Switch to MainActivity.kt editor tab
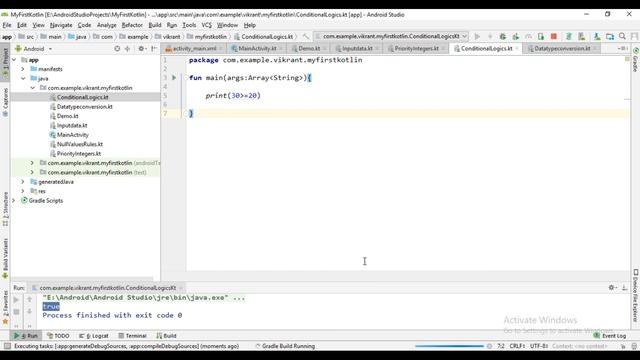The height and width of the screenshot is (360, 640). pyautogui.click(x=257, y=49)
